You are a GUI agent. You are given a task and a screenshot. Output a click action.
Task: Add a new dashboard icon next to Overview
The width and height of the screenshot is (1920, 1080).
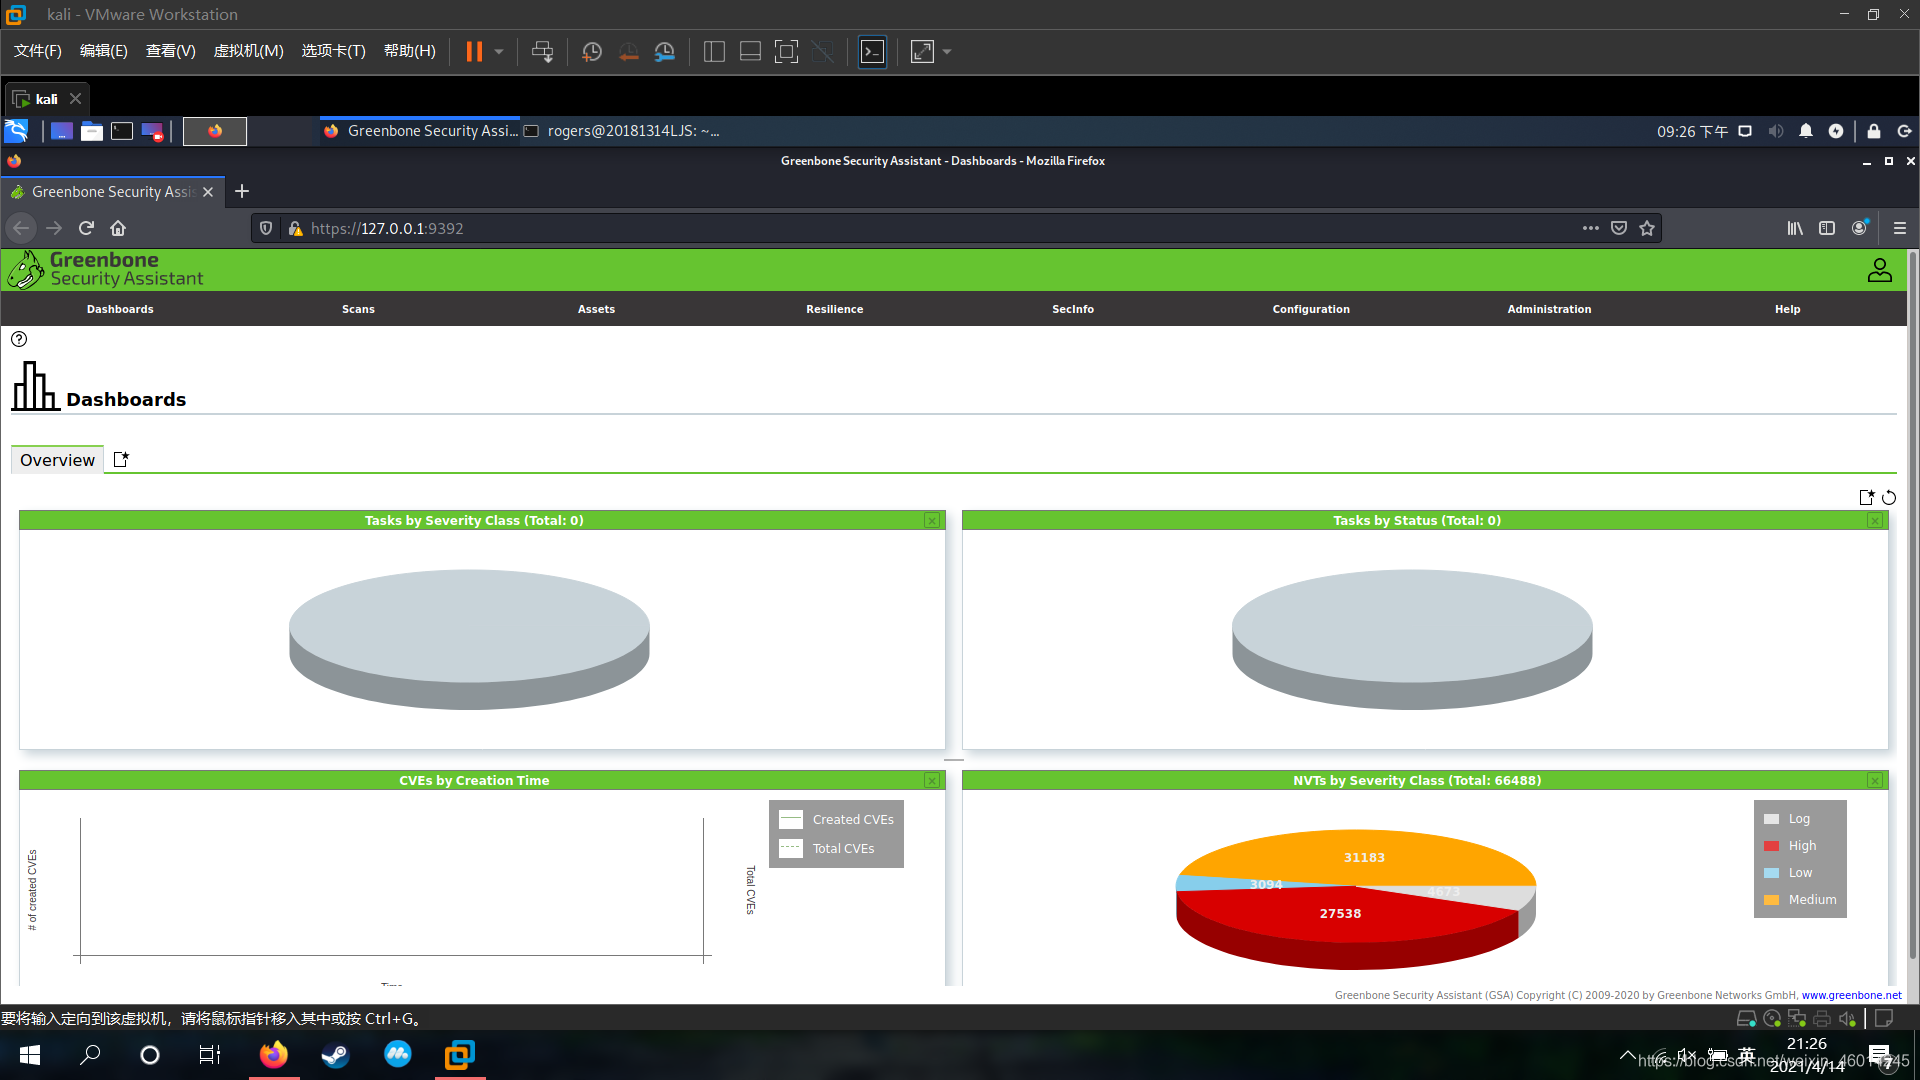pos(121,459)
